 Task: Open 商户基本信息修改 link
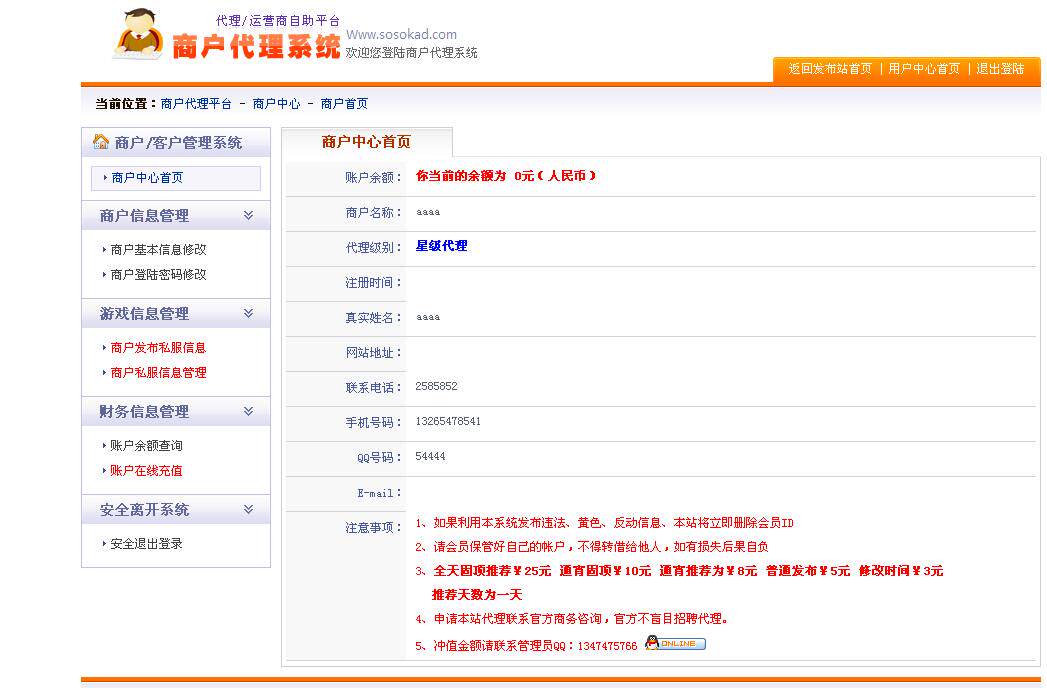tap(158, 250)
